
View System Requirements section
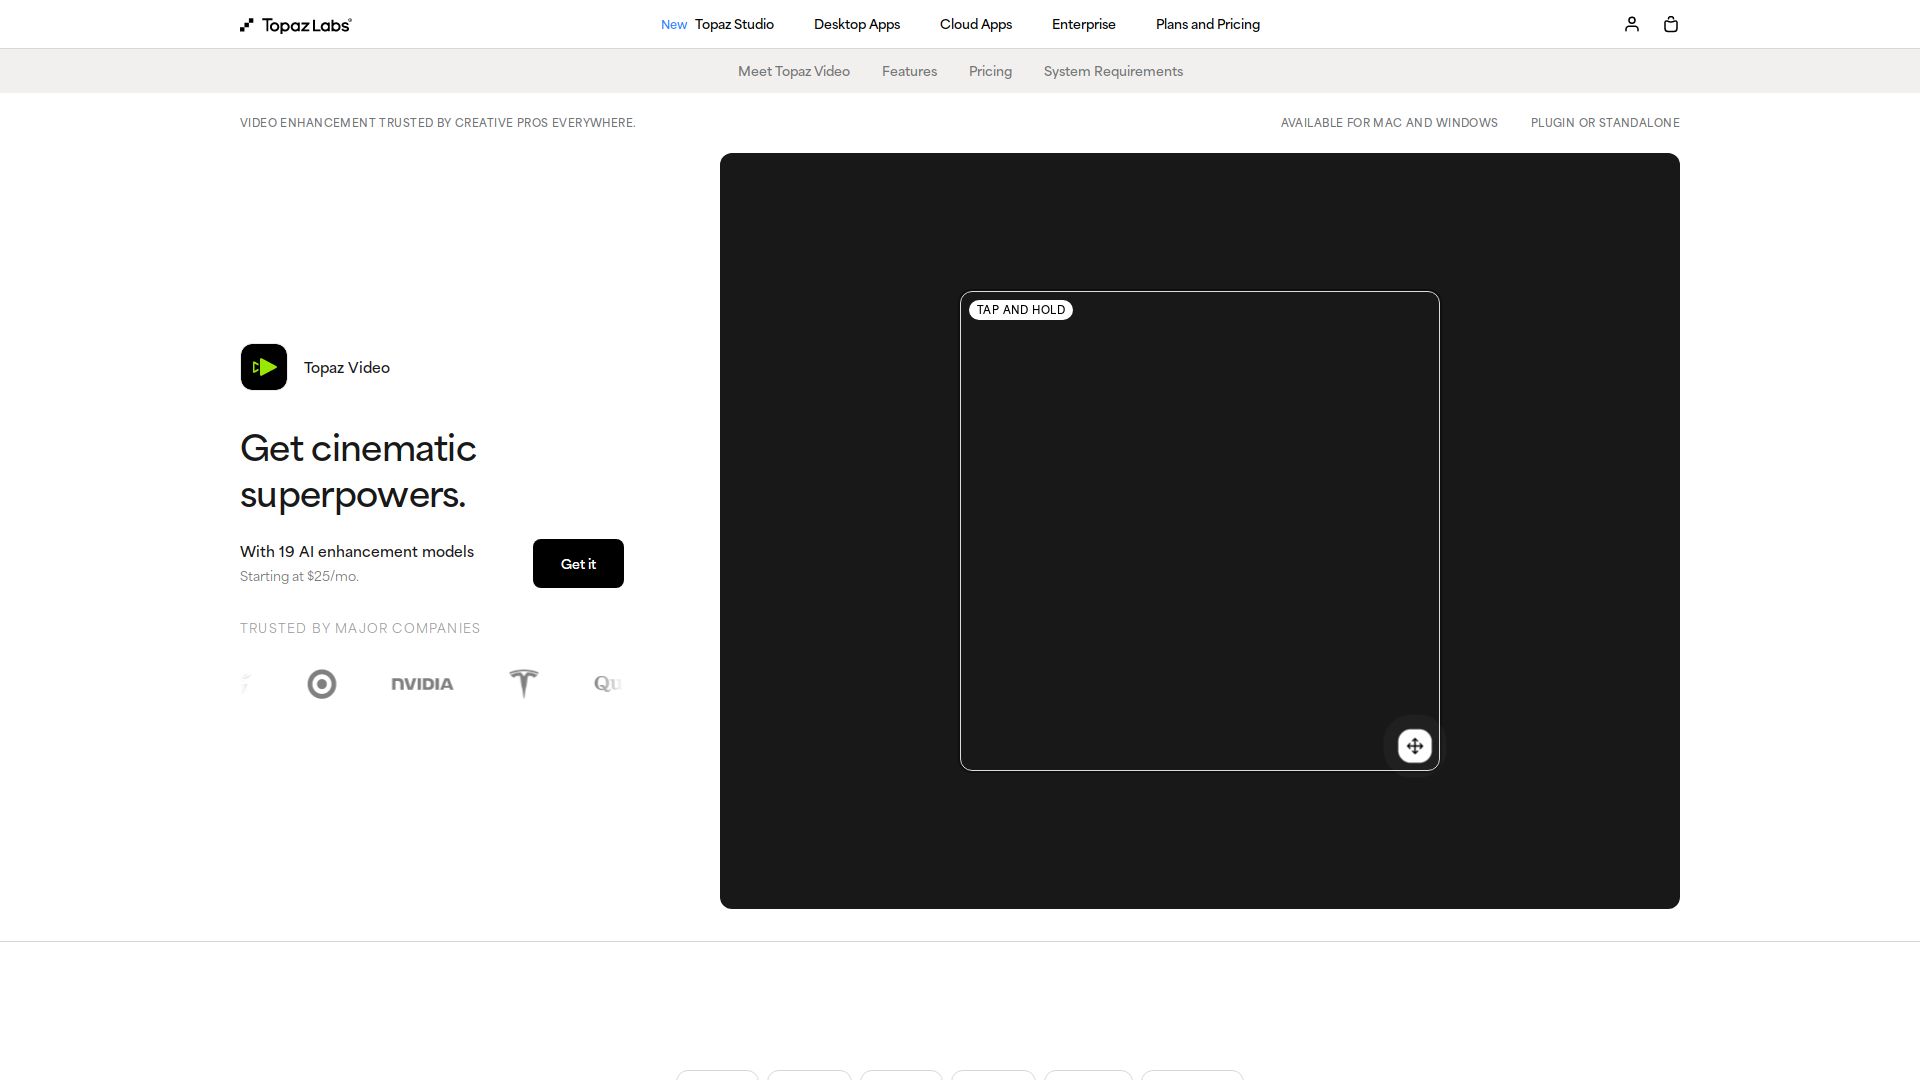tap(1113, 71)
